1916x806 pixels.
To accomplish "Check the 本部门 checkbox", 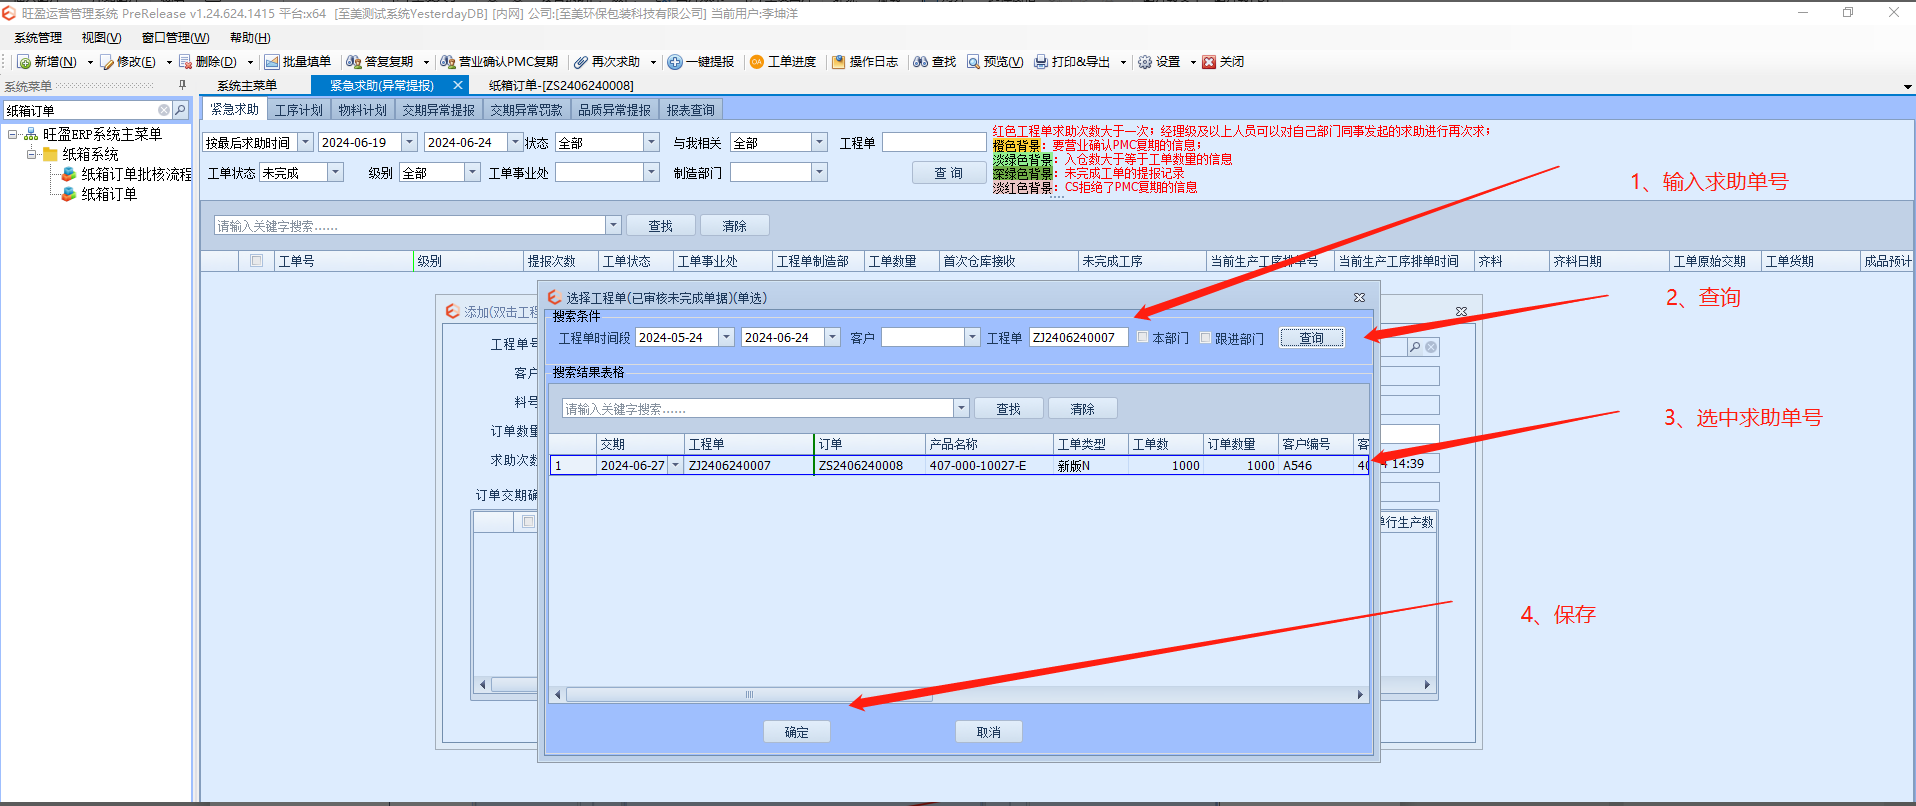I will coord(1143,338).
